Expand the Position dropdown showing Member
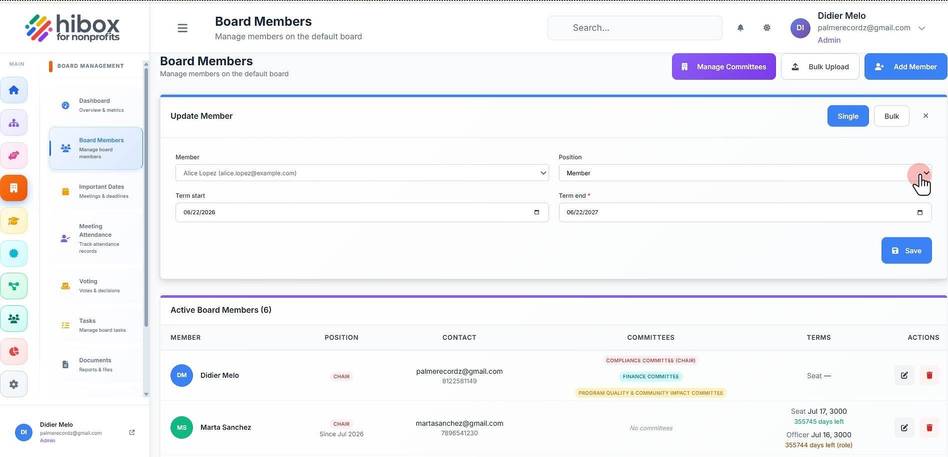 tap(744, 173)
